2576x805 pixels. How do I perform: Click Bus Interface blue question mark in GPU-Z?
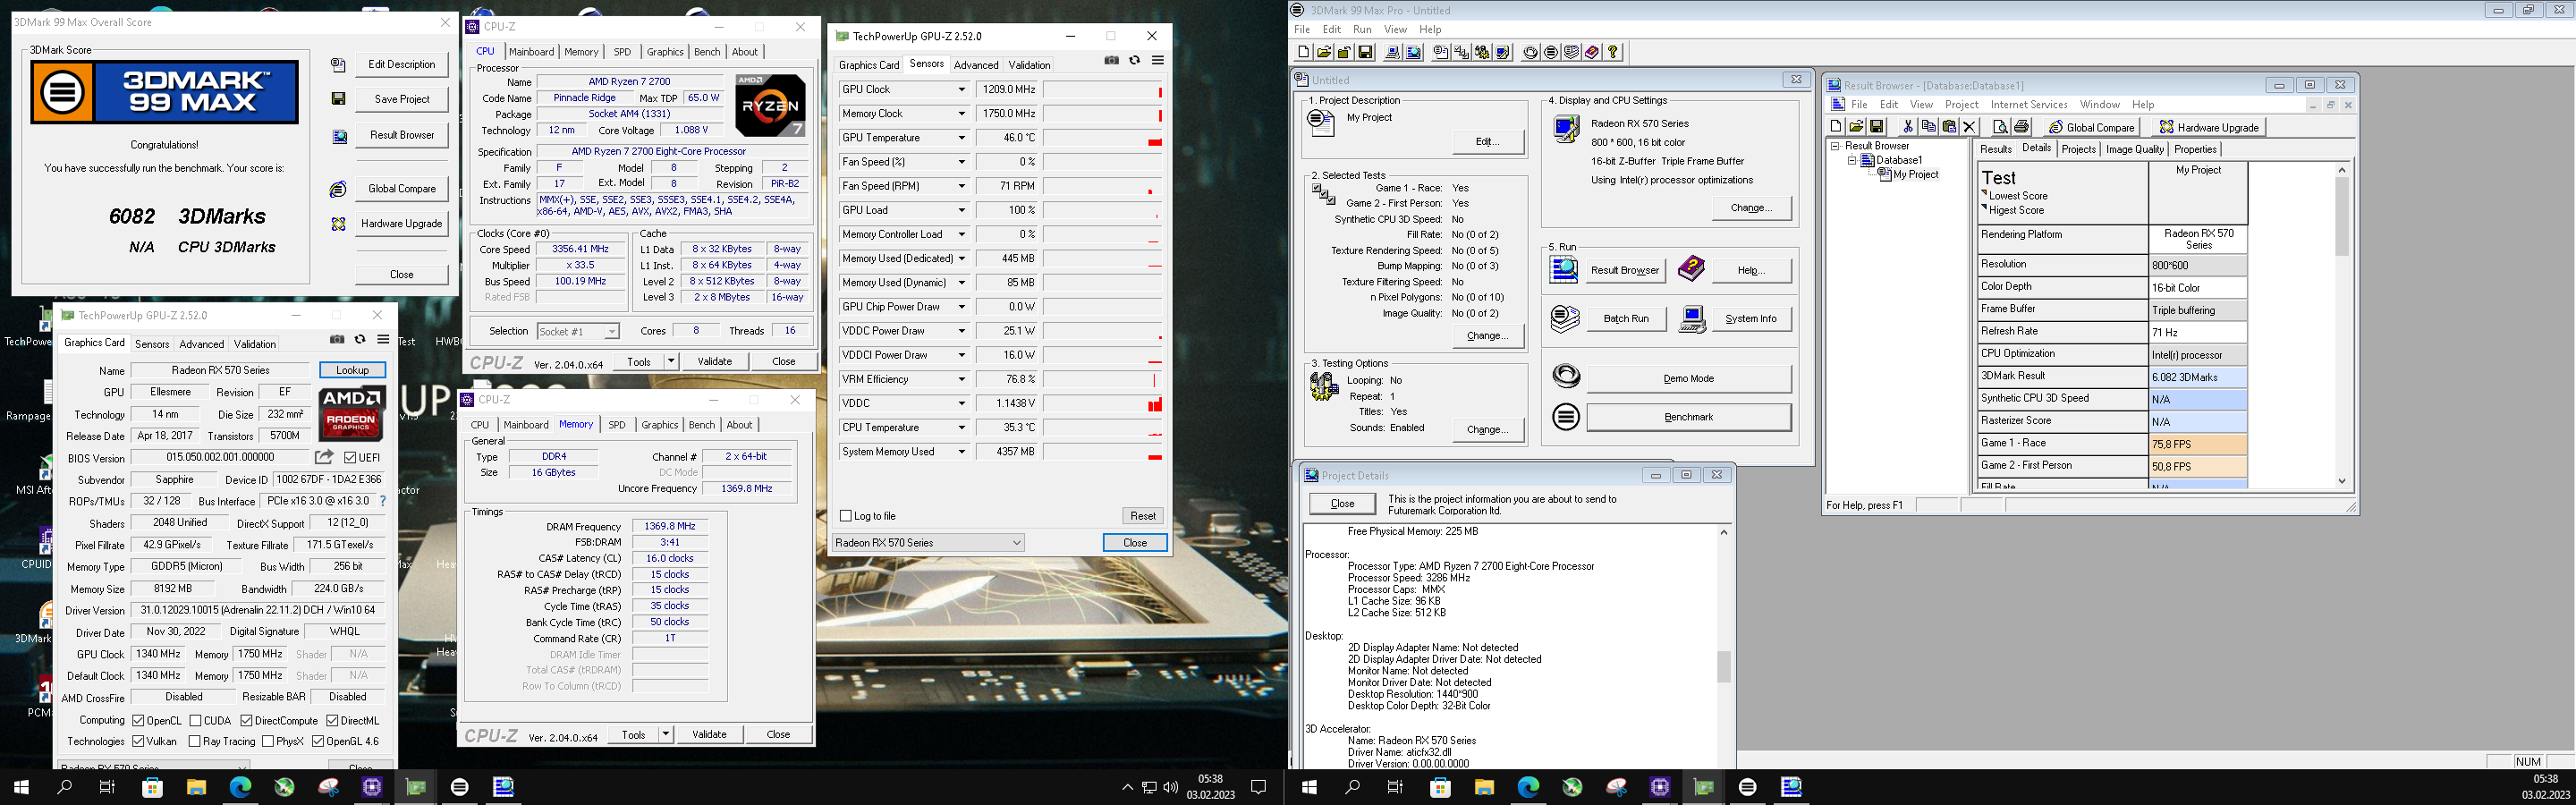point(382,501)
